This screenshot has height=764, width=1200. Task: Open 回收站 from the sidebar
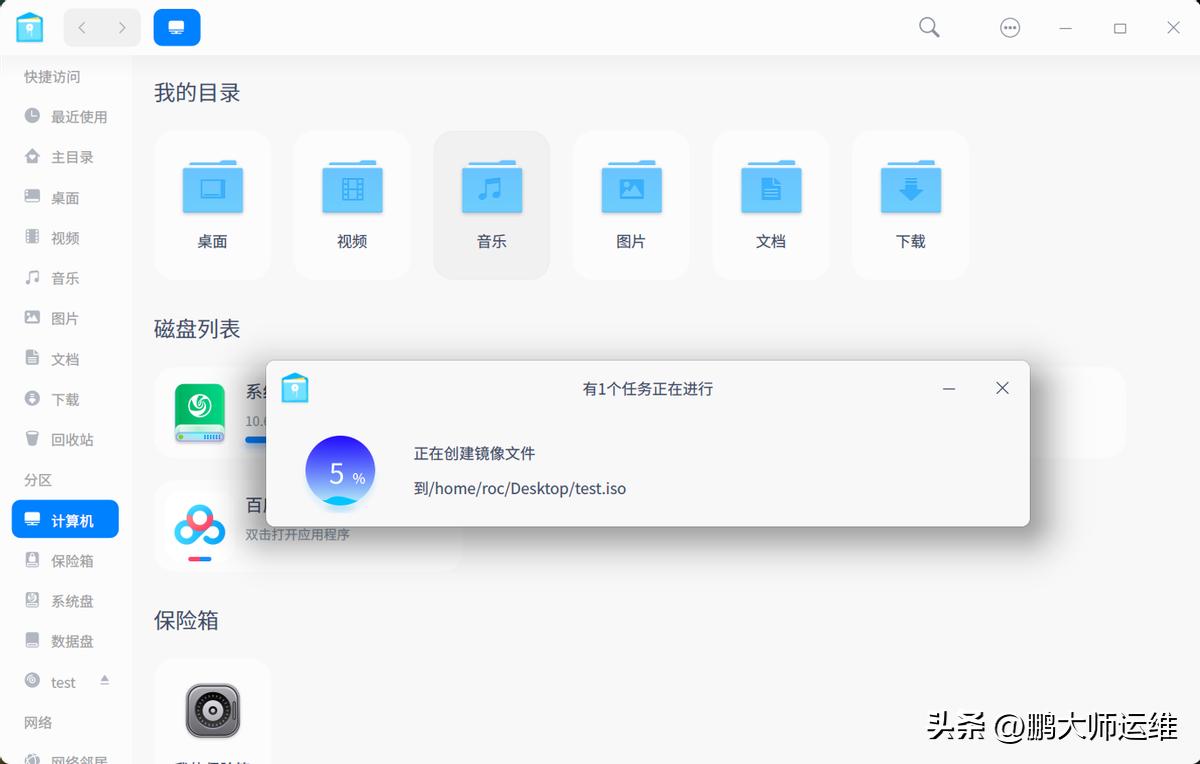point(62,439)
